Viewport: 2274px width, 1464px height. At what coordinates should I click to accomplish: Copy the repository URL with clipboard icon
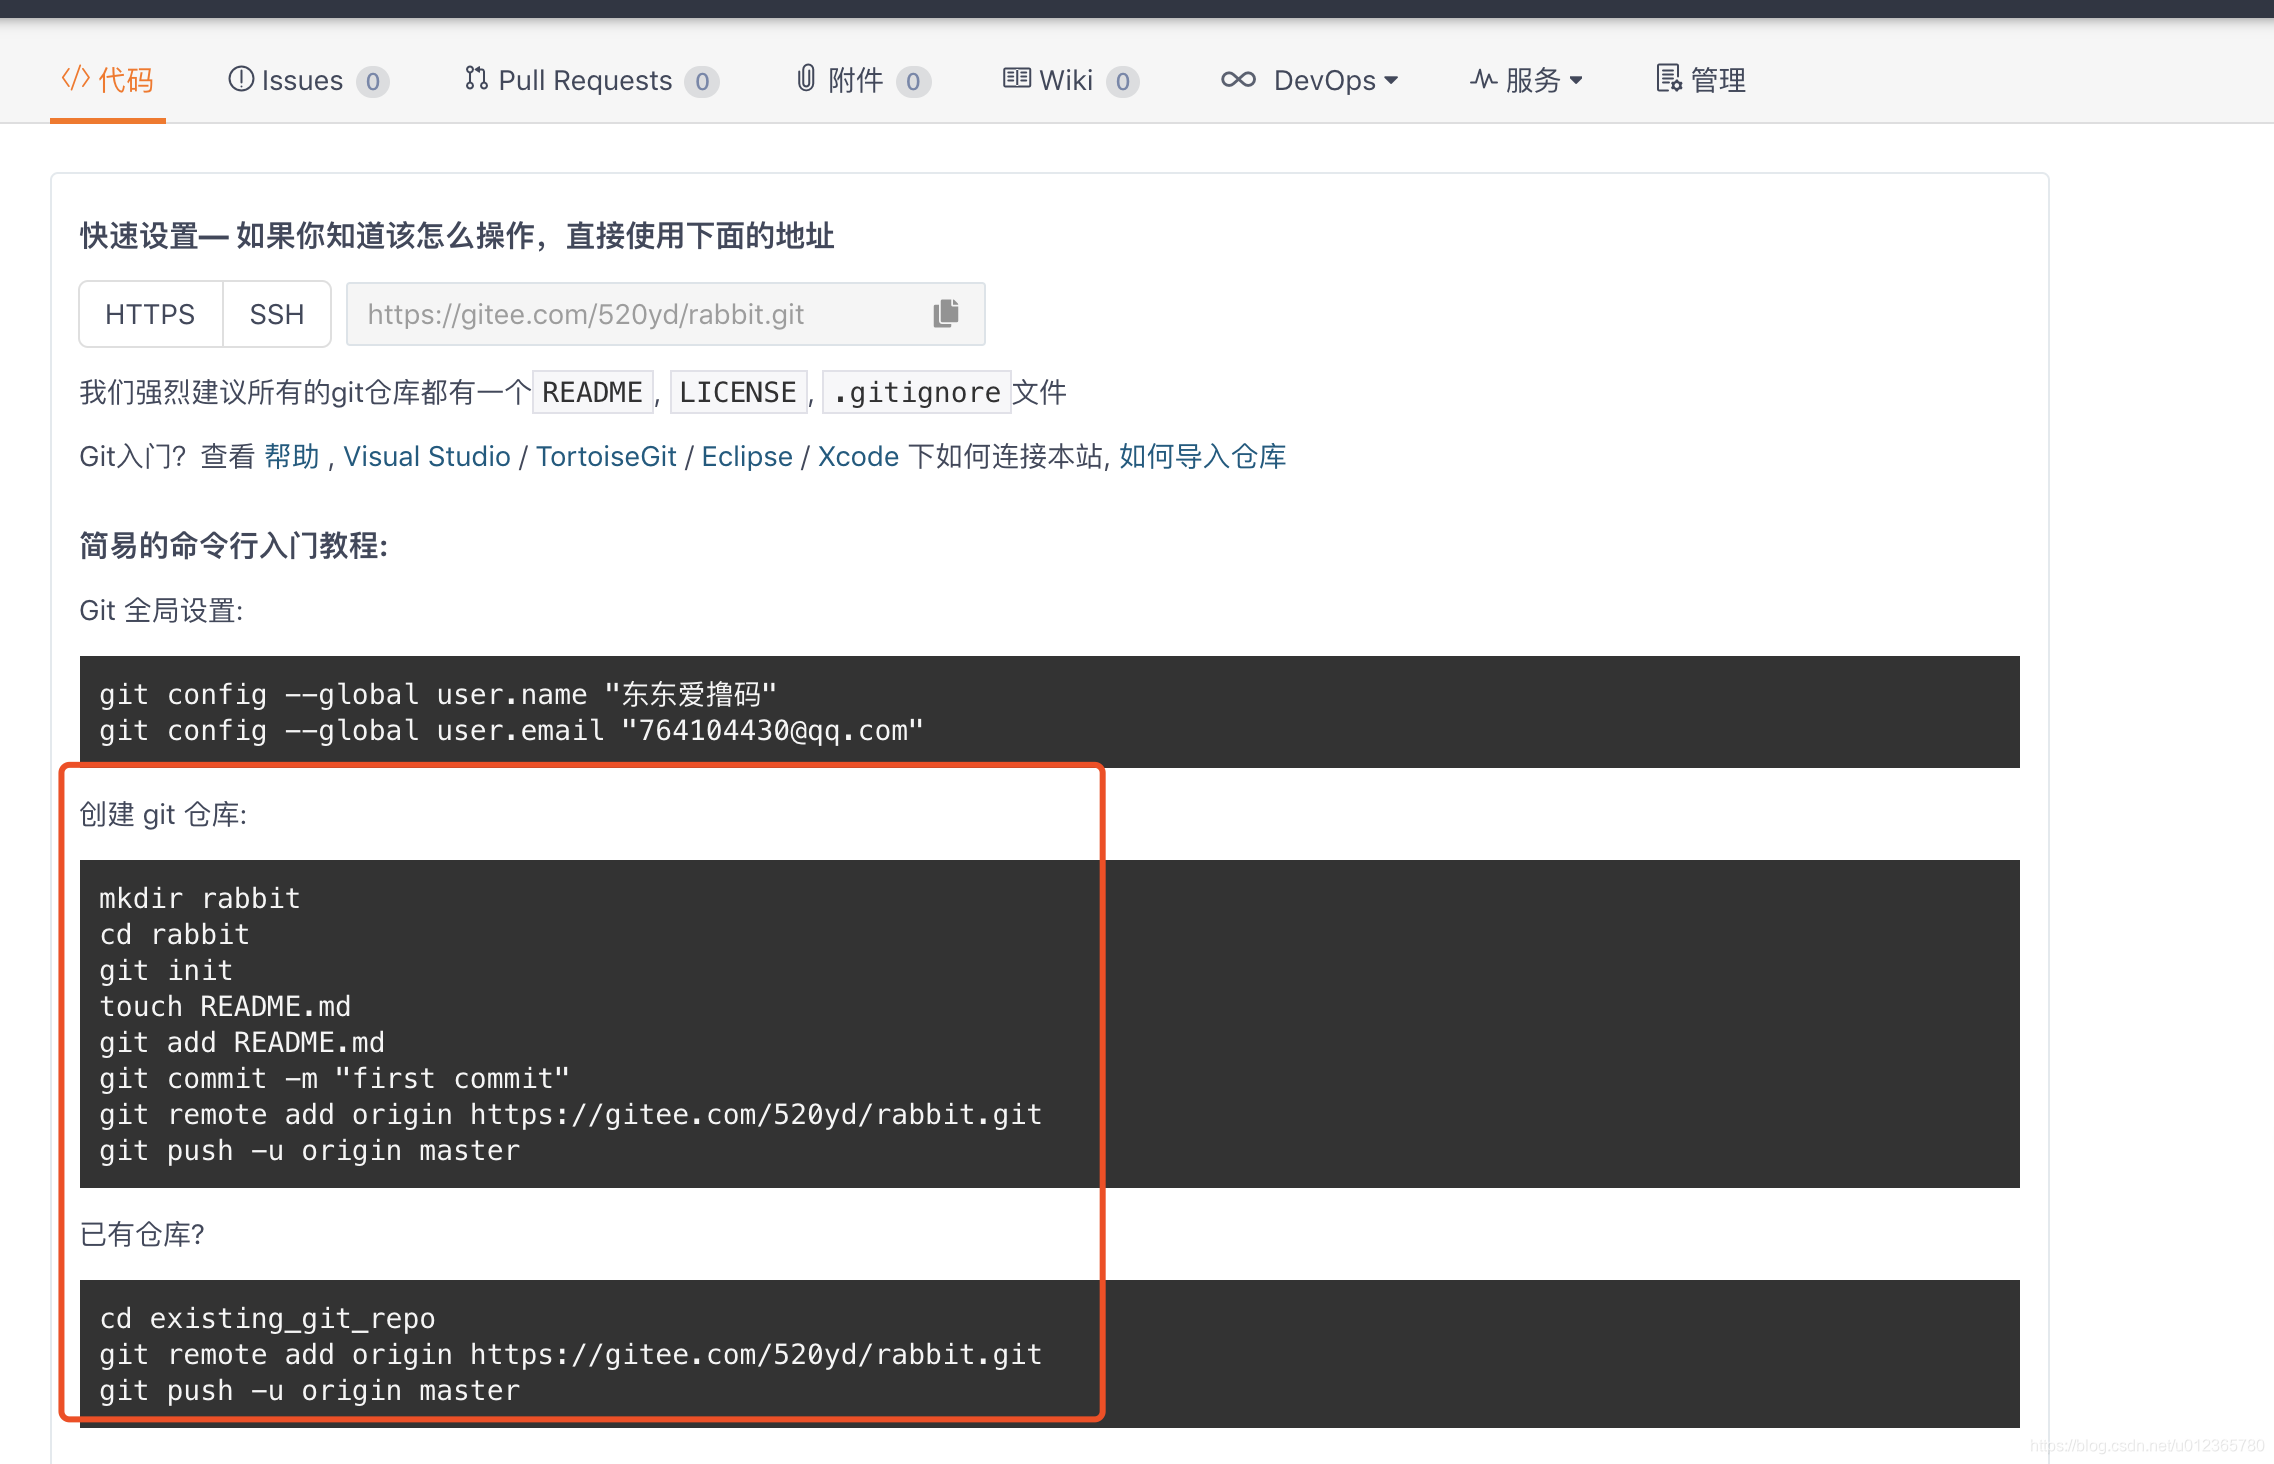pos(946,313)
